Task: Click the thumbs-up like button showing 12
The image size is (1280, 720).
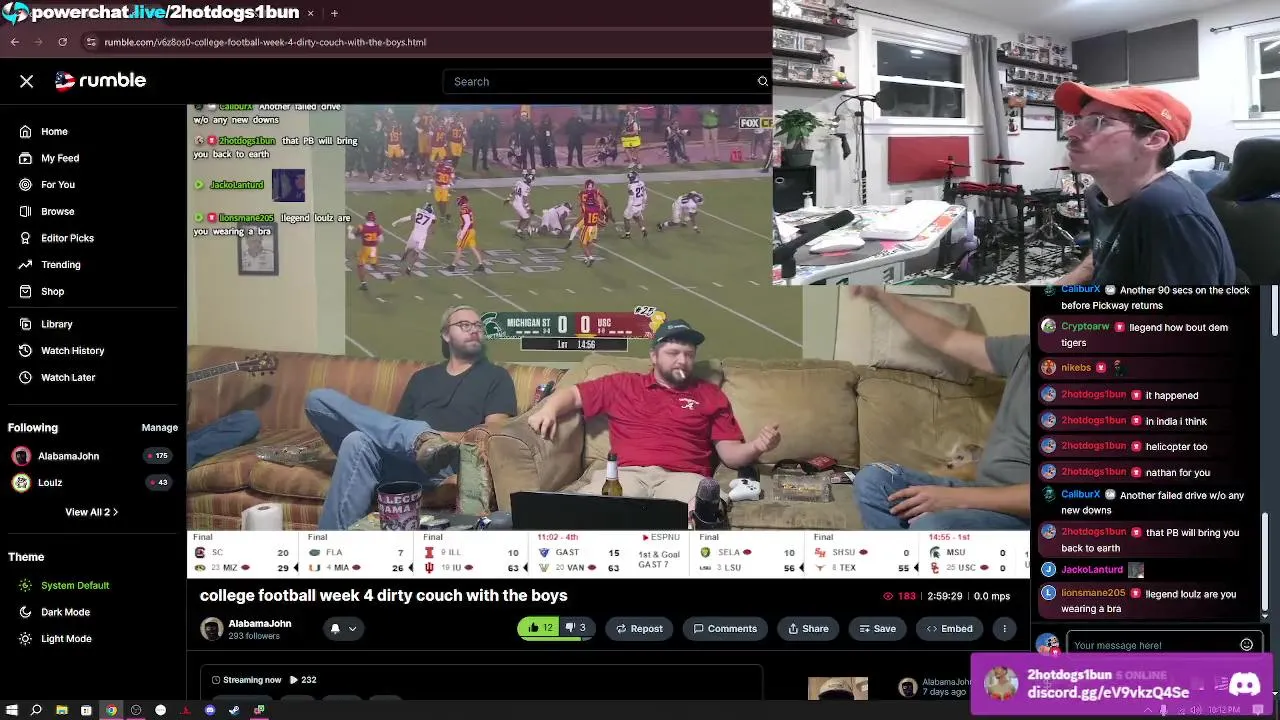Action: [x=540, y=628]
